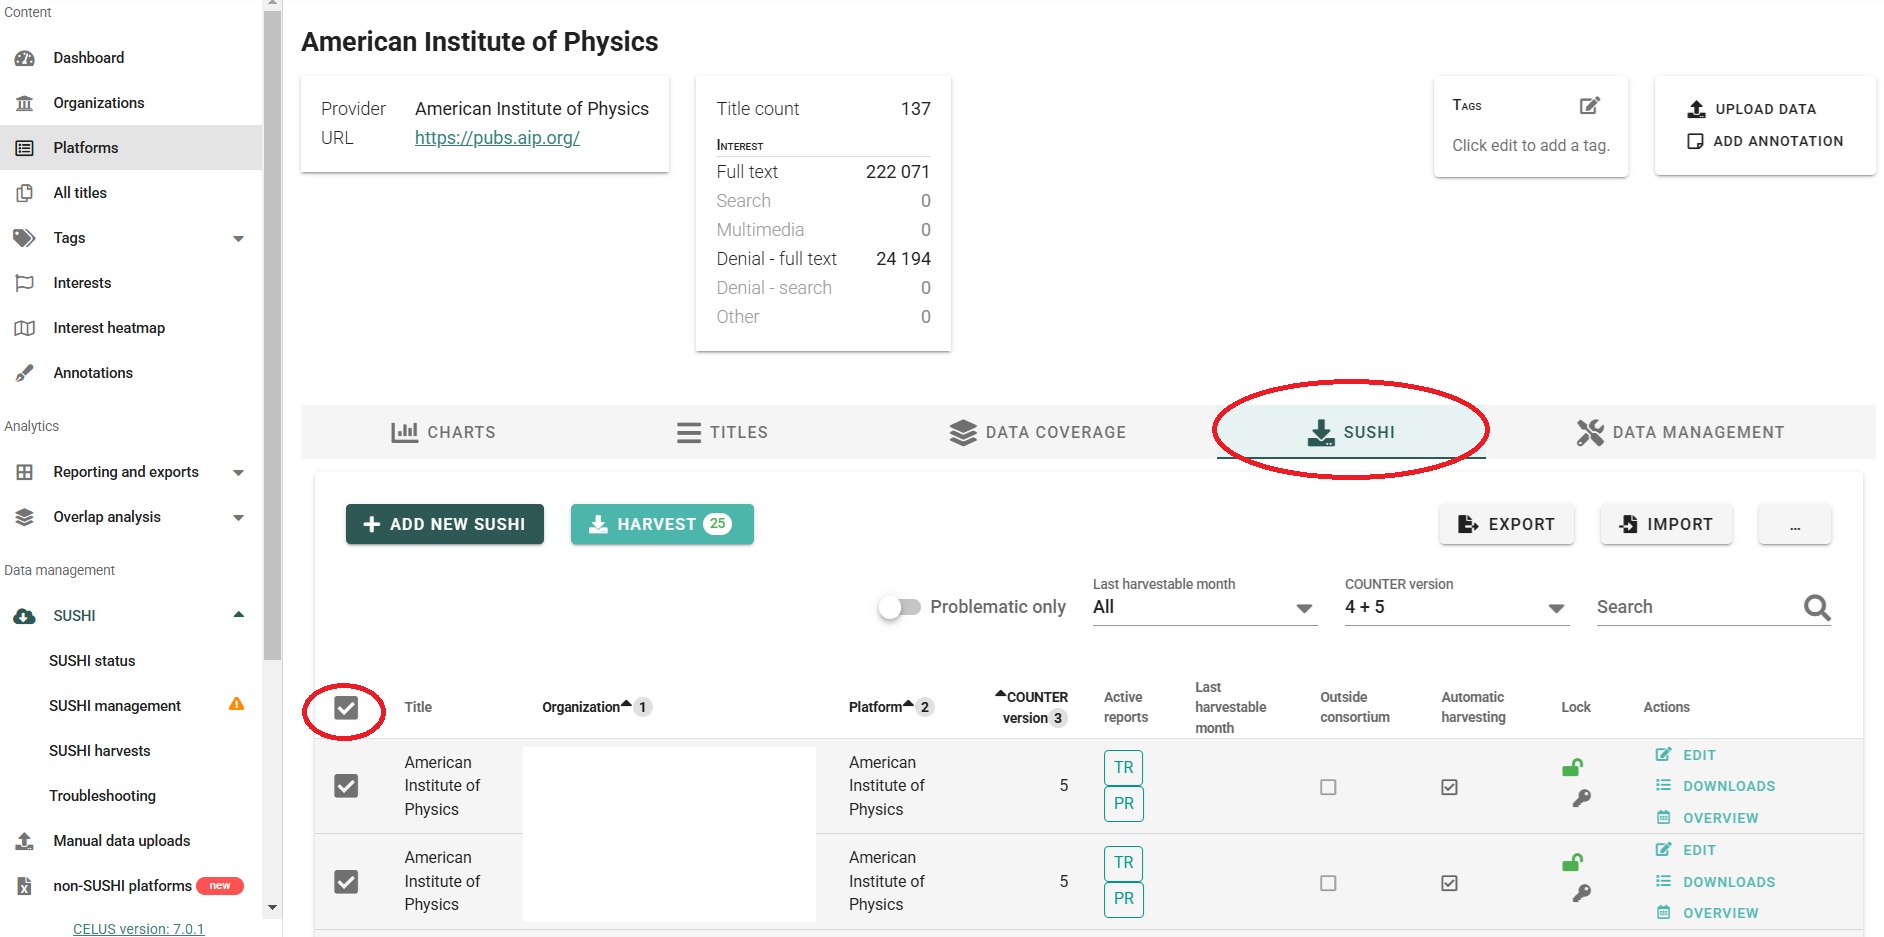
Task: Switch to the DATA COVERAGE tab
Action: [1037, 432]
